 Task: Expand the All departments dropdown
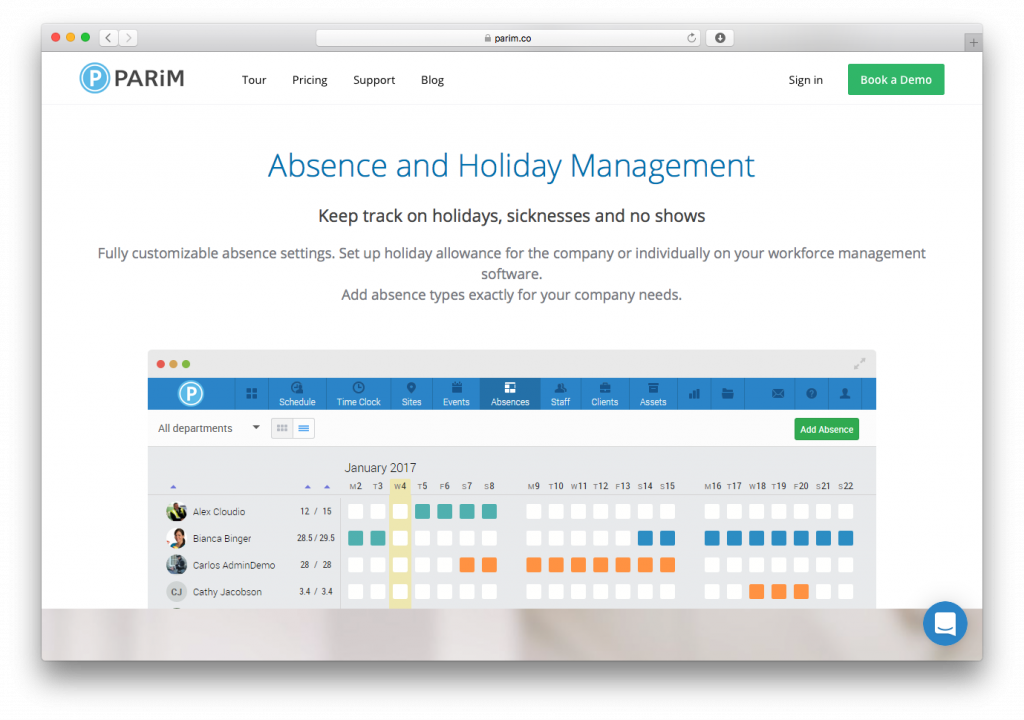click(209, 428)
